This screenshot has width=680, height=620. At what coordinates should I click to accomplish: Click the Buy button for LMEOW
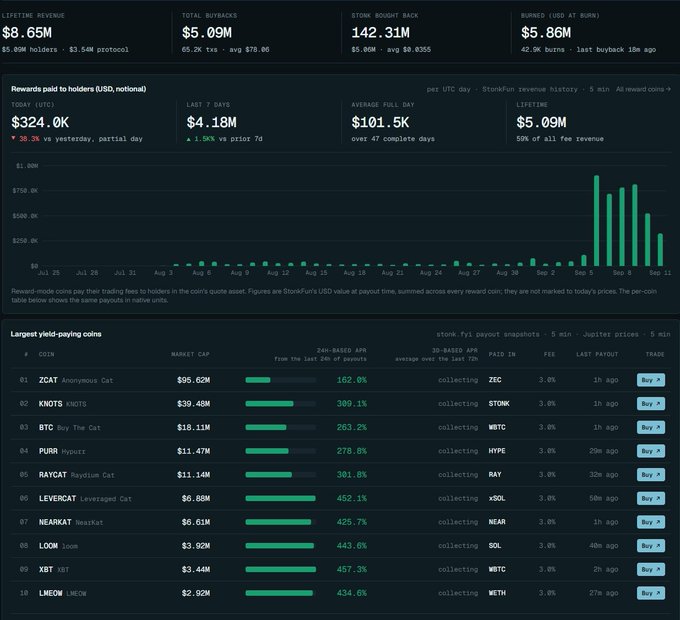(x=651, y=593)
